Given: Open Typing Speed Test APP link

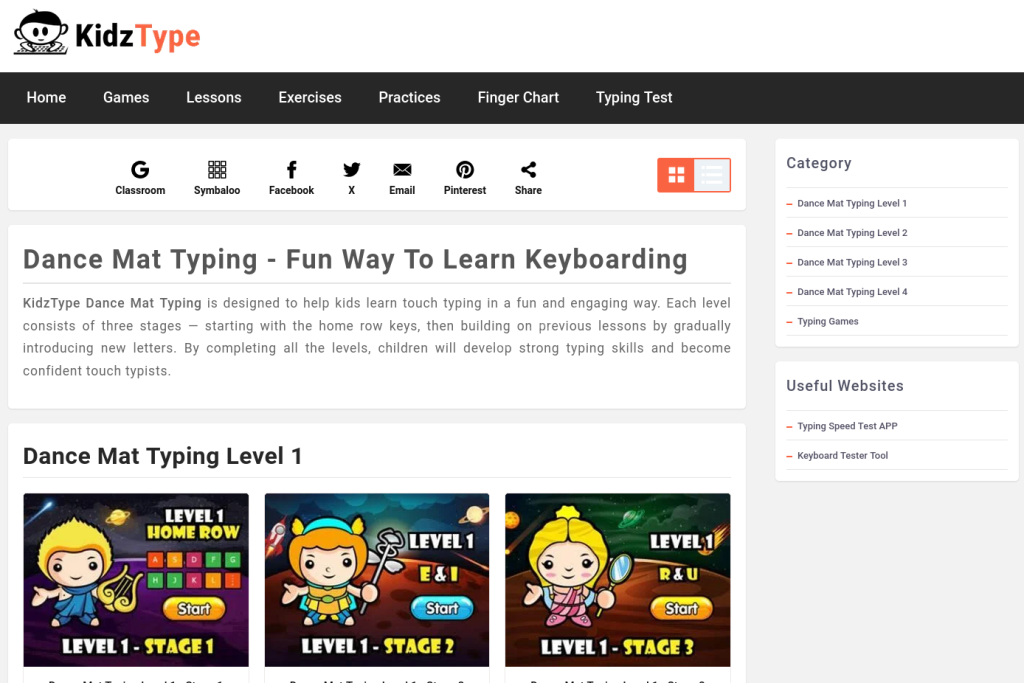Looking at the screenshot, I should [847, 426].
